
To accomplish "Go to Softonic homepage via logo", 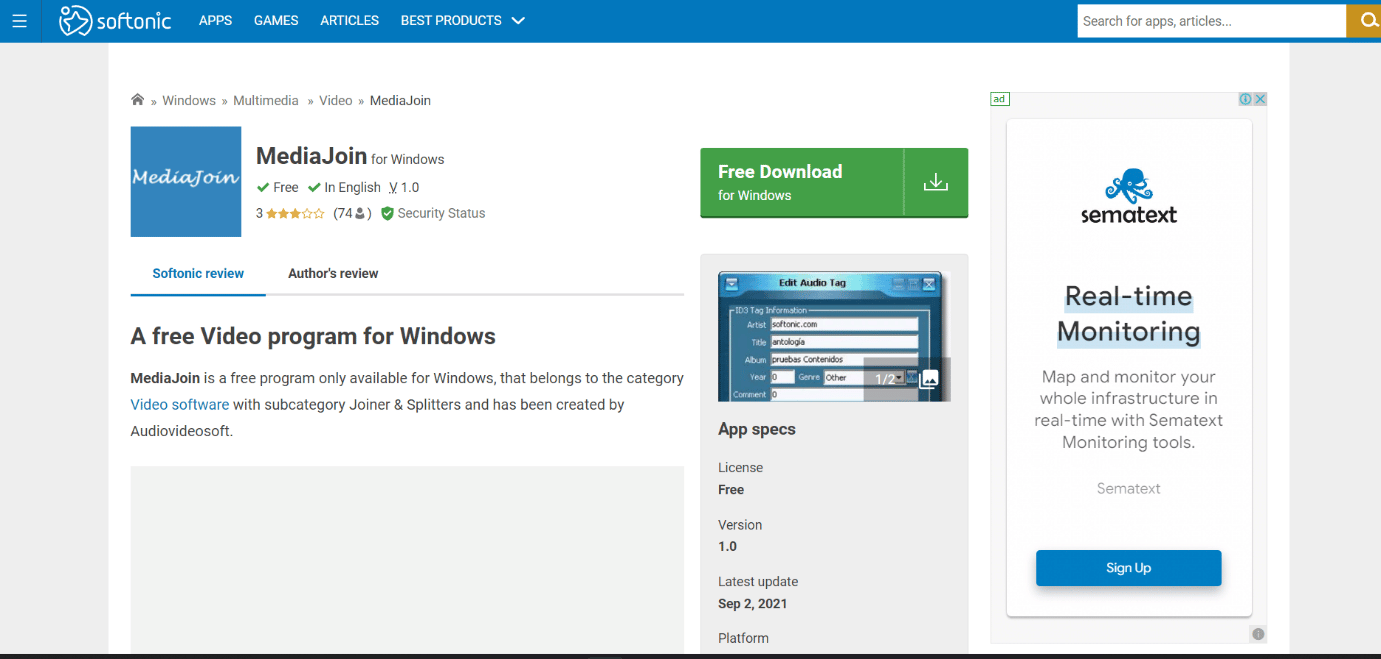I will [115, 20].
